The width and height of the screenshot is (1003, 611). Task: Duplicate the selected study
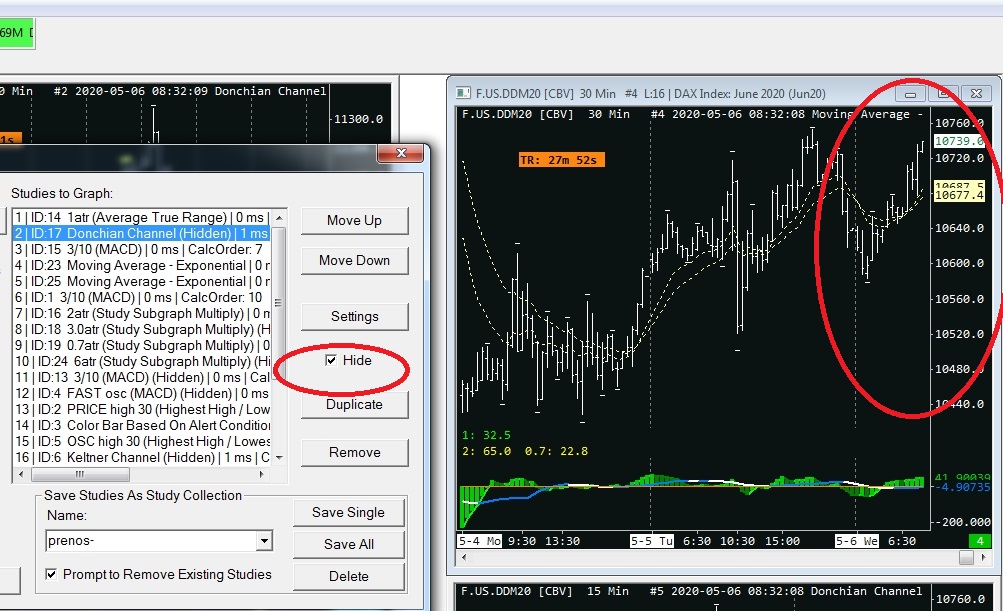pos(354,404)
